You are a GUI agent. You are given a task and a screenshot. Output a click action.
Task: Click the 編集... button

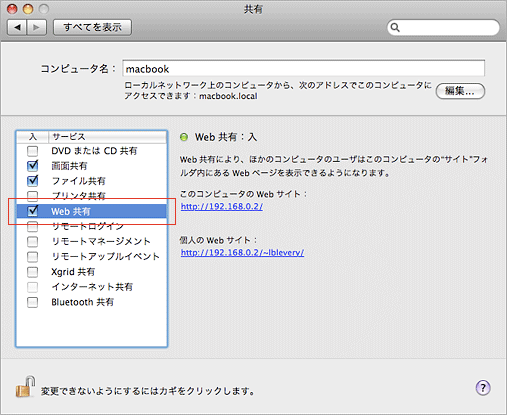(x=460, y=91)
